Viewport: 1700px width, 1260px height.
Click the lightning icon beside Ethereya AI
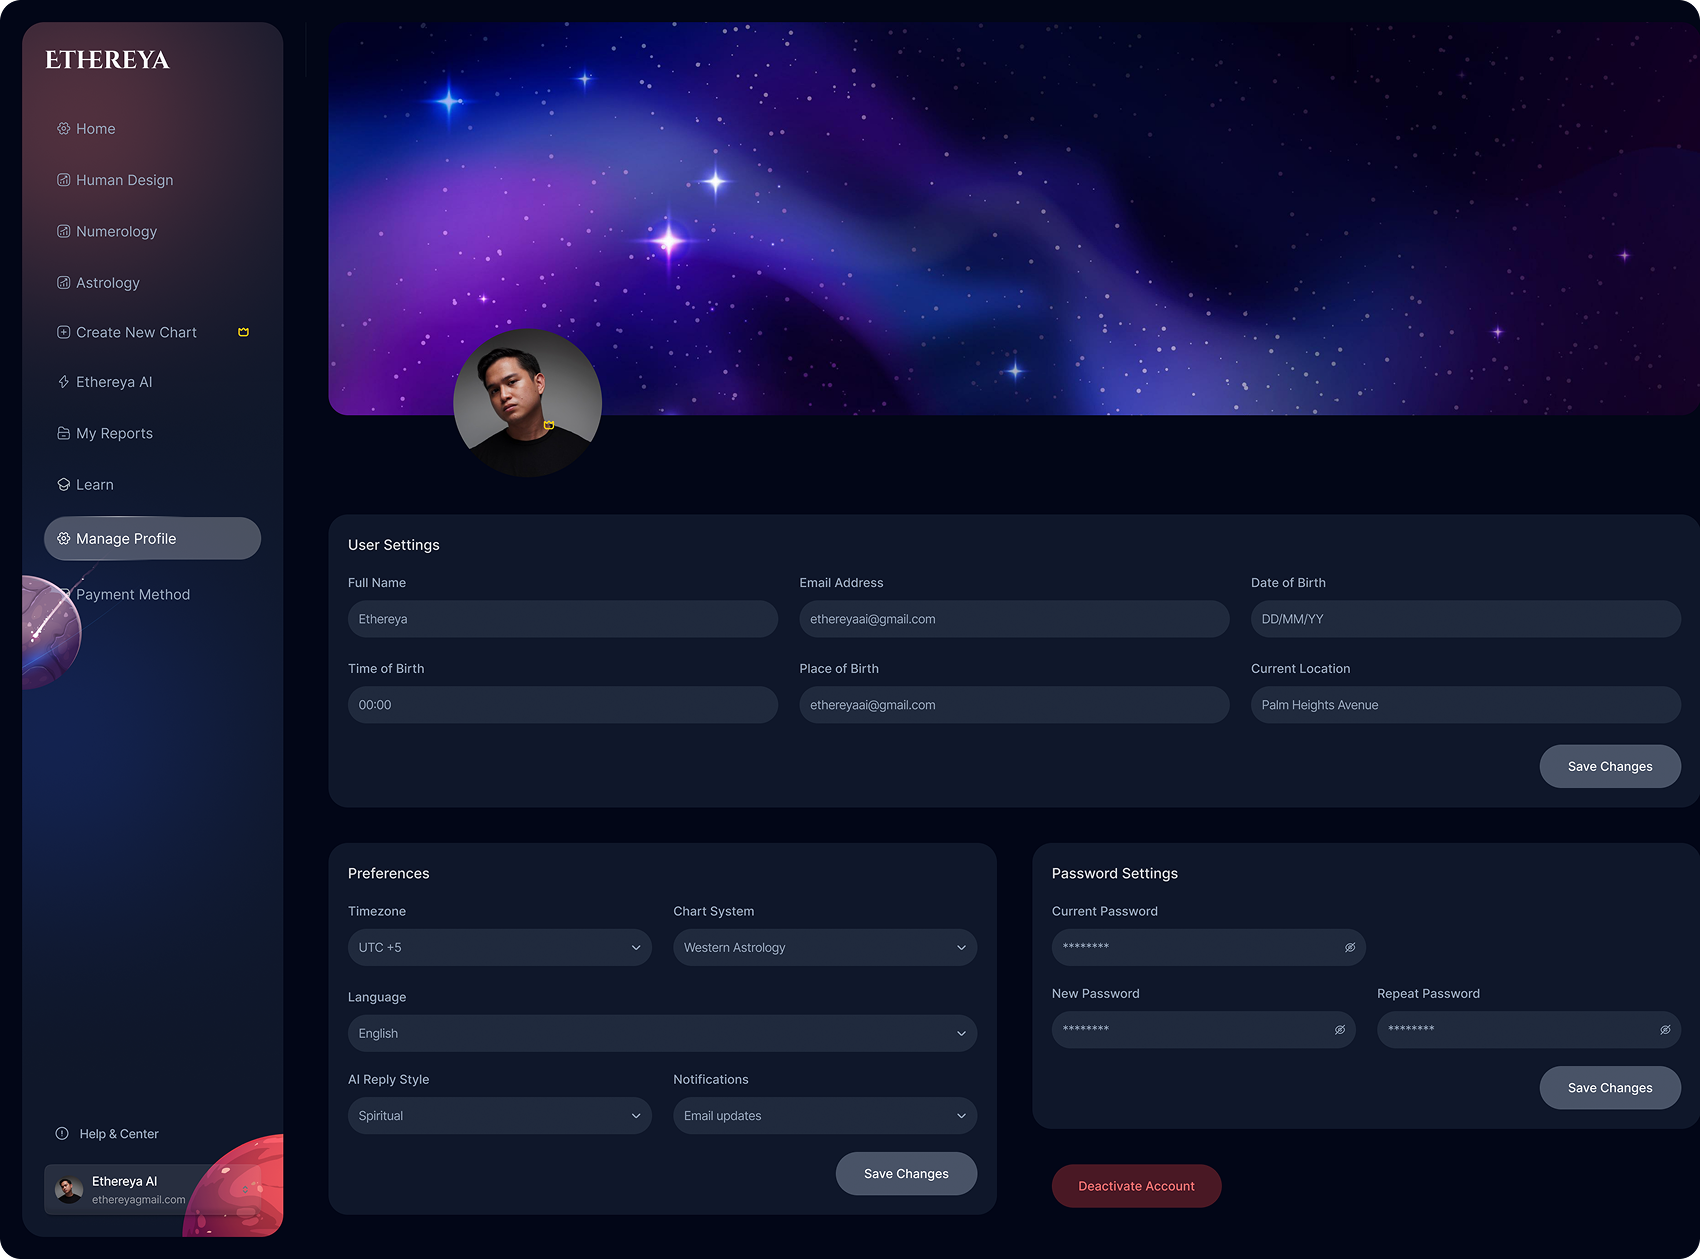(x=64, y=382)
